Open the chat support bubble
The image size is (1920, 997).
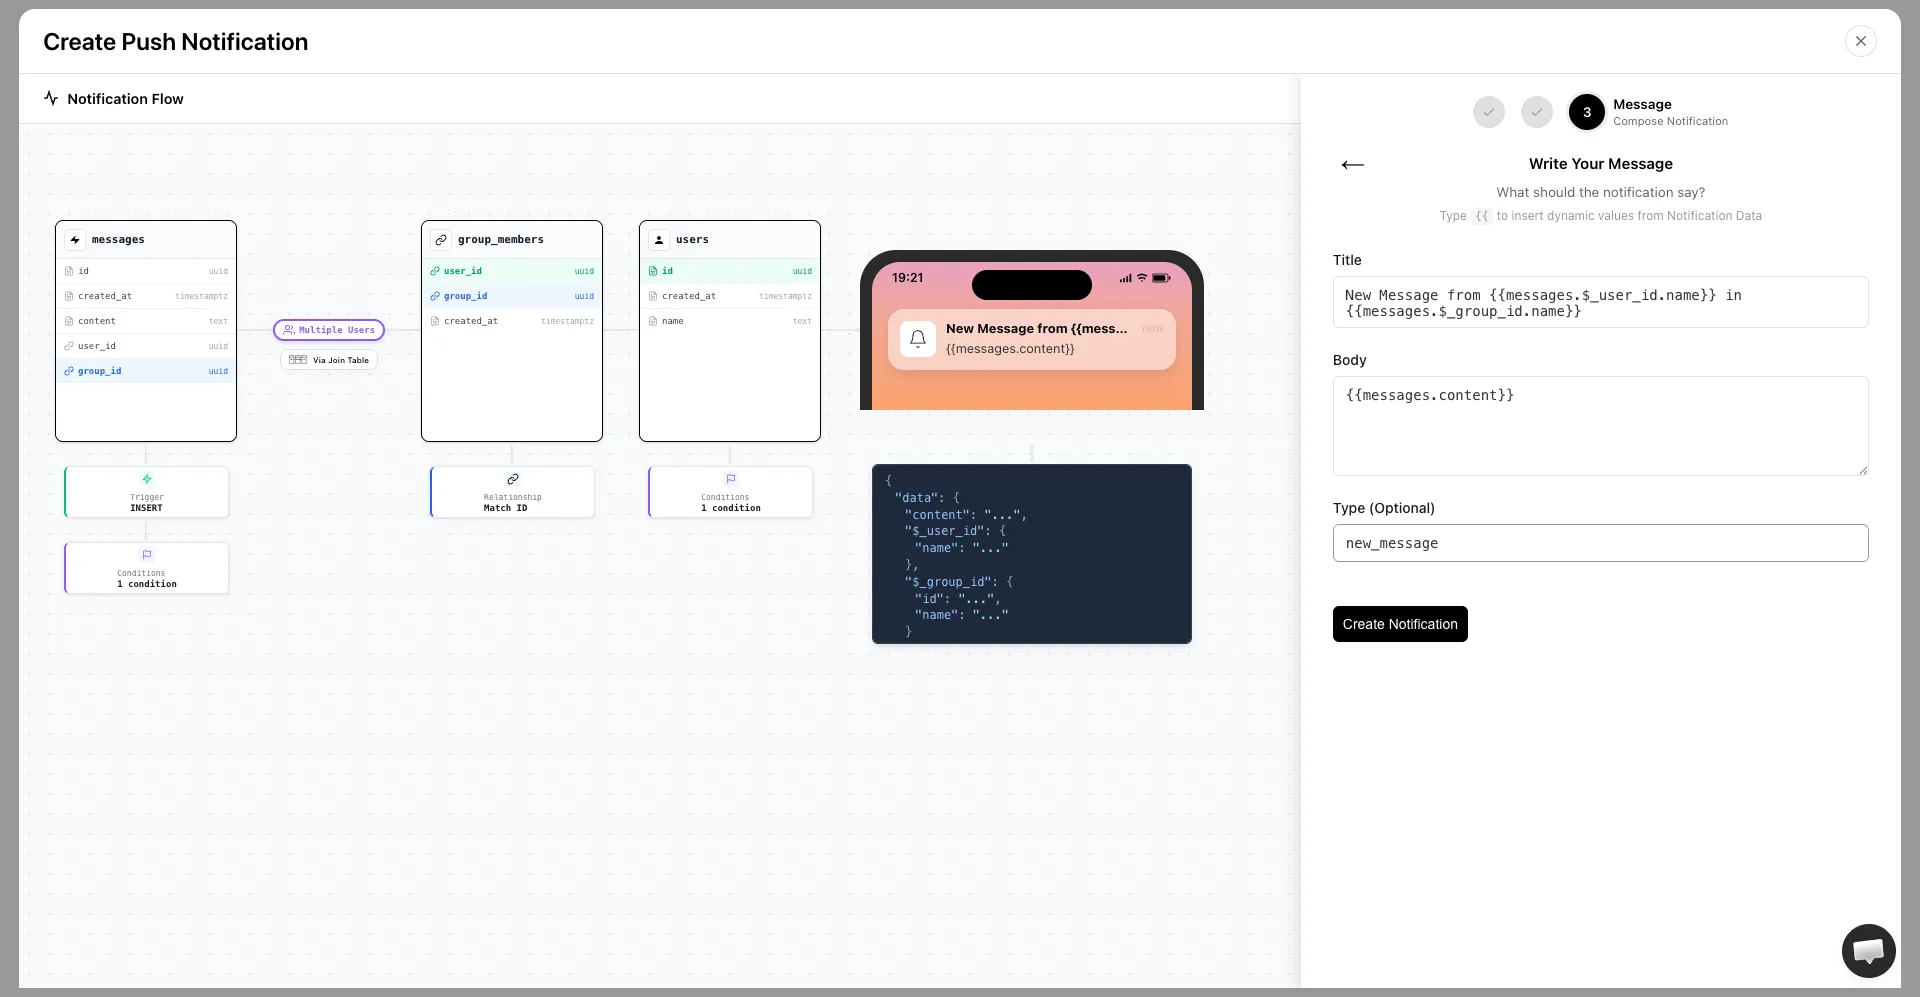click(x=1867, y=950)
